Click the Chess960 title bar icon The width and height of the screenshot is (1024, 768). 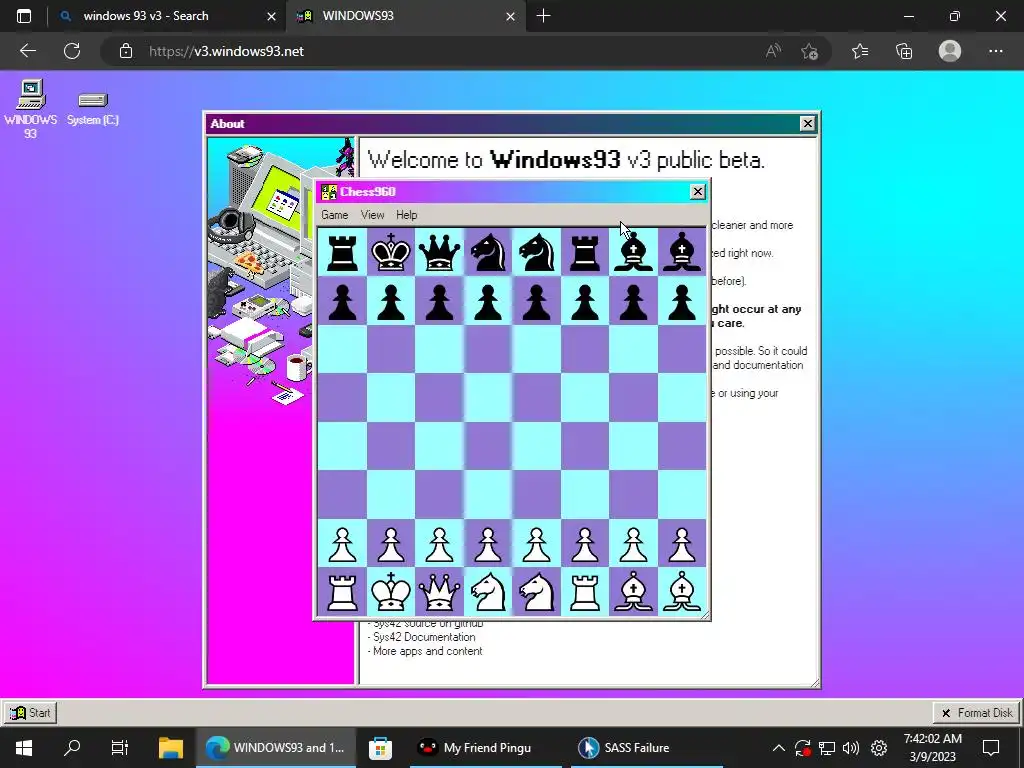(328, 191)
